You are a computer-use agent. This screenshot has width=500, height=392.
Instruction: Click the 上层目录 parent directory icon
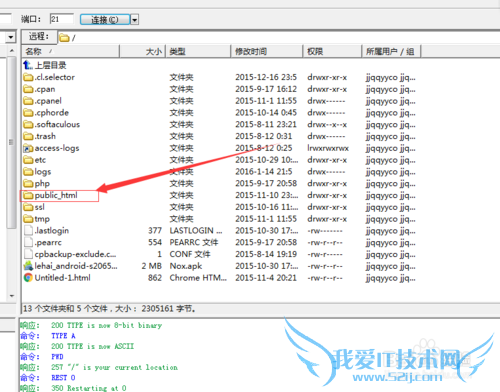pos(28,65)
